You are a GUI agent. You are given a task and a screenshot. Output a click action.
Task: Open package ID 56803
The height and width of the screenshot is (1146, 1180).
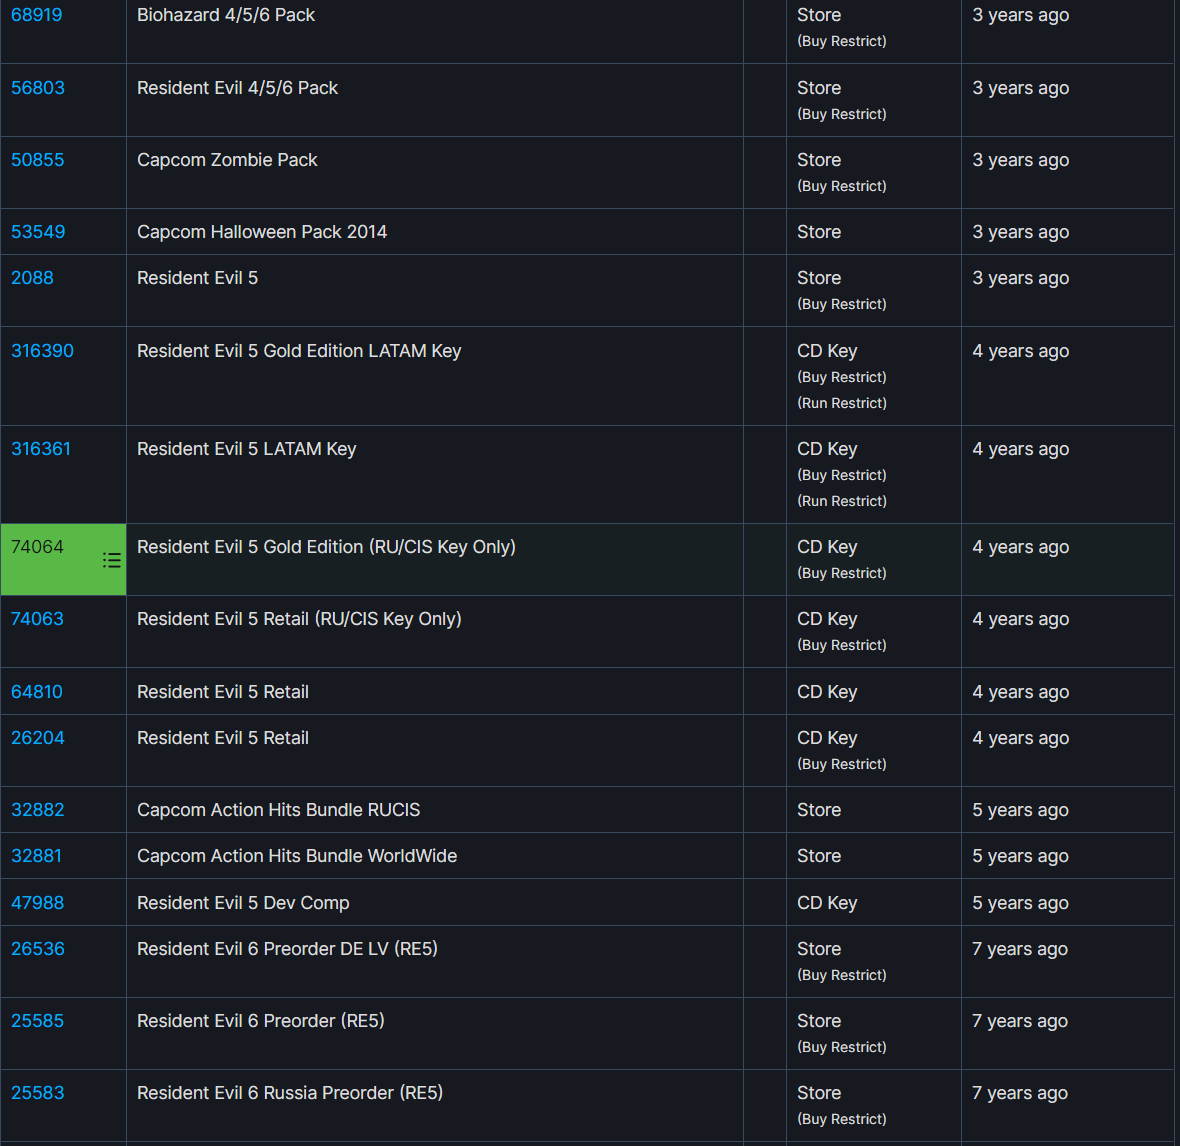click(x=38, y=88)
